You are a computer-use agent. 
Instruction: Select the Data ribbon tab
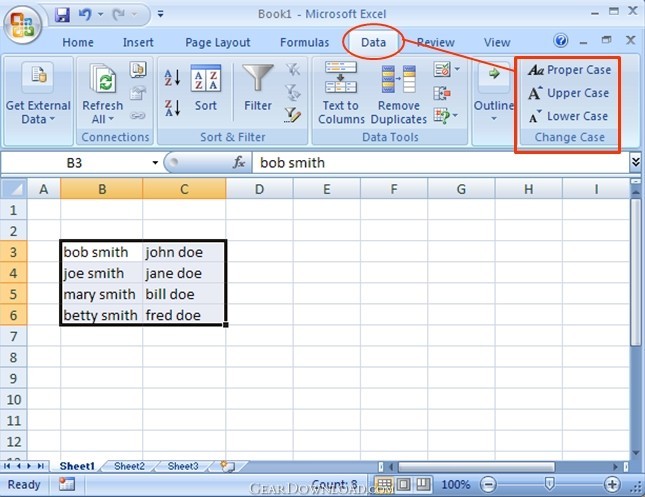click(373, 42)
